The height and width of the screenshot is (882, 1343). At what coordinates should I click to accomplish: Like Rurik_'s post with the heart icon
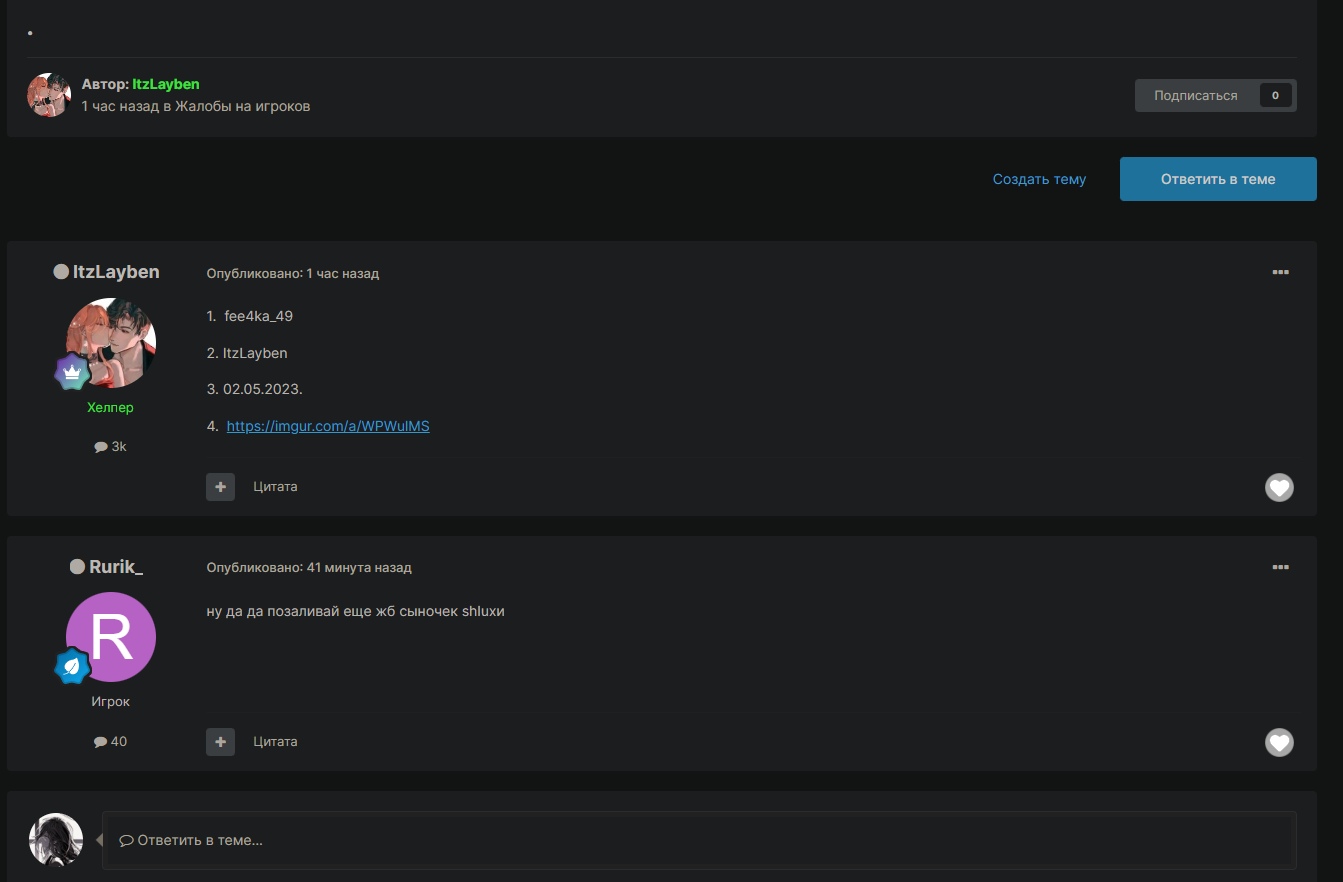[1279, 742]
